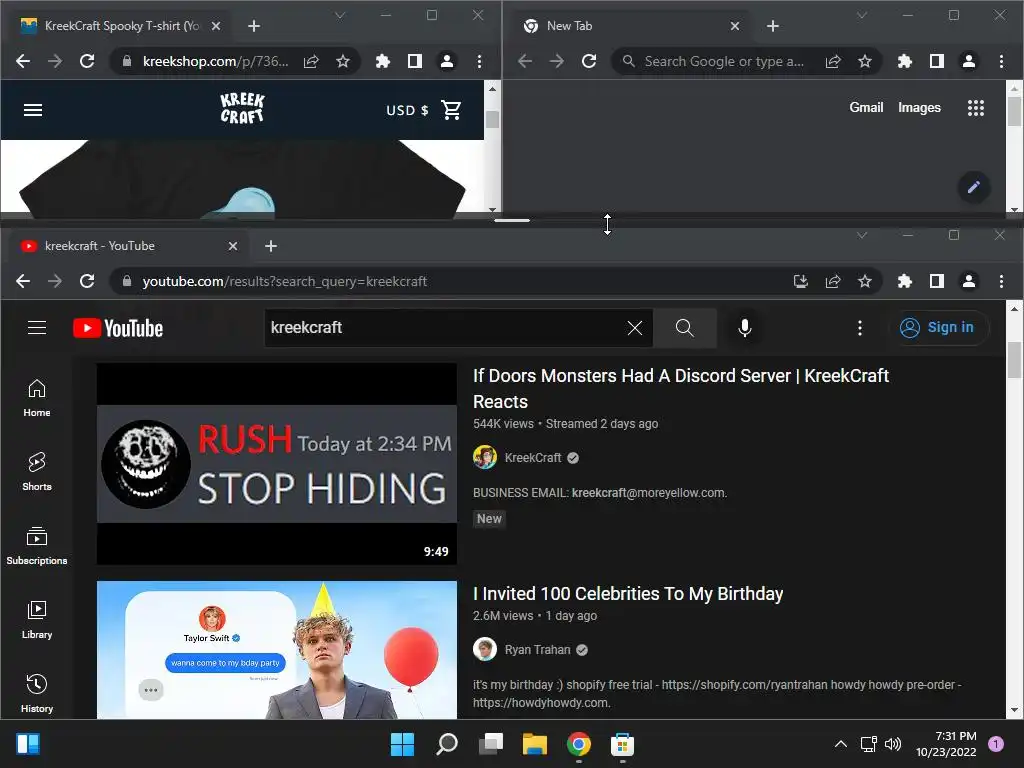Viewport: 1024px width, 768px height.
Task: Bookmark the kreekshop page with the star
Action: (343, 61)
